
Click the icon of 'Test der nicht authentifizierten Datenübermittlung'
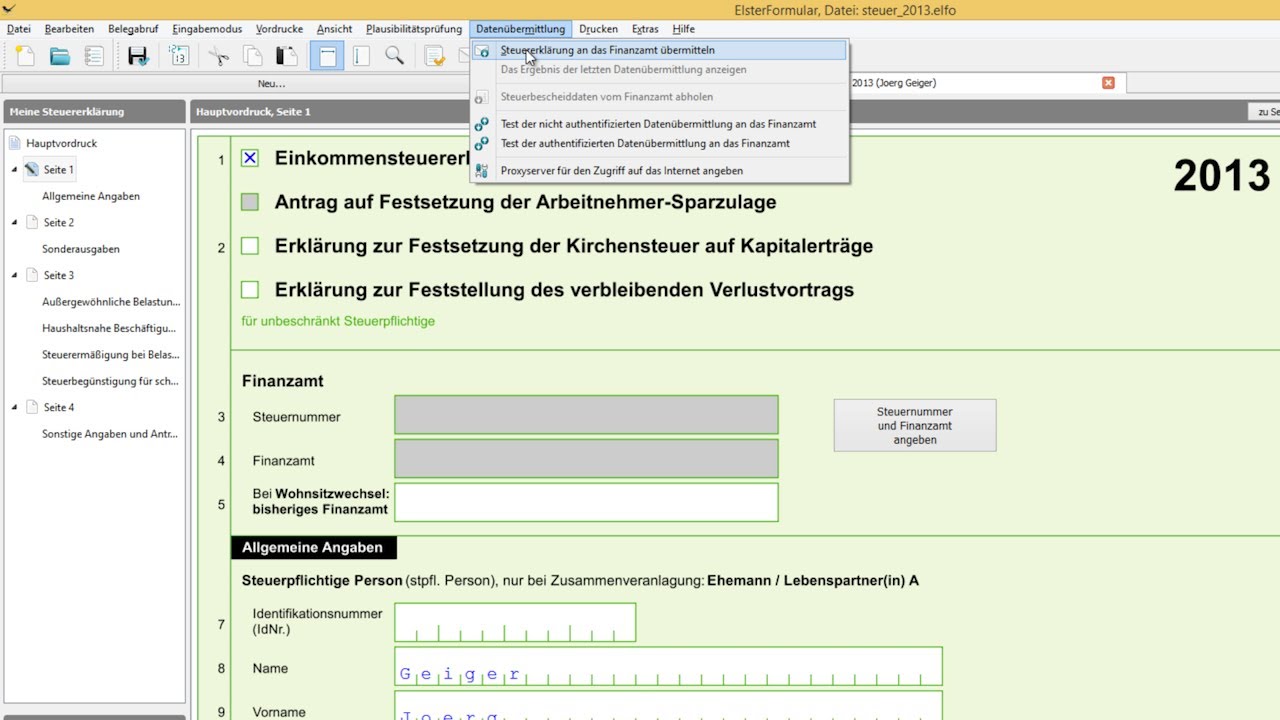point(482,124)
